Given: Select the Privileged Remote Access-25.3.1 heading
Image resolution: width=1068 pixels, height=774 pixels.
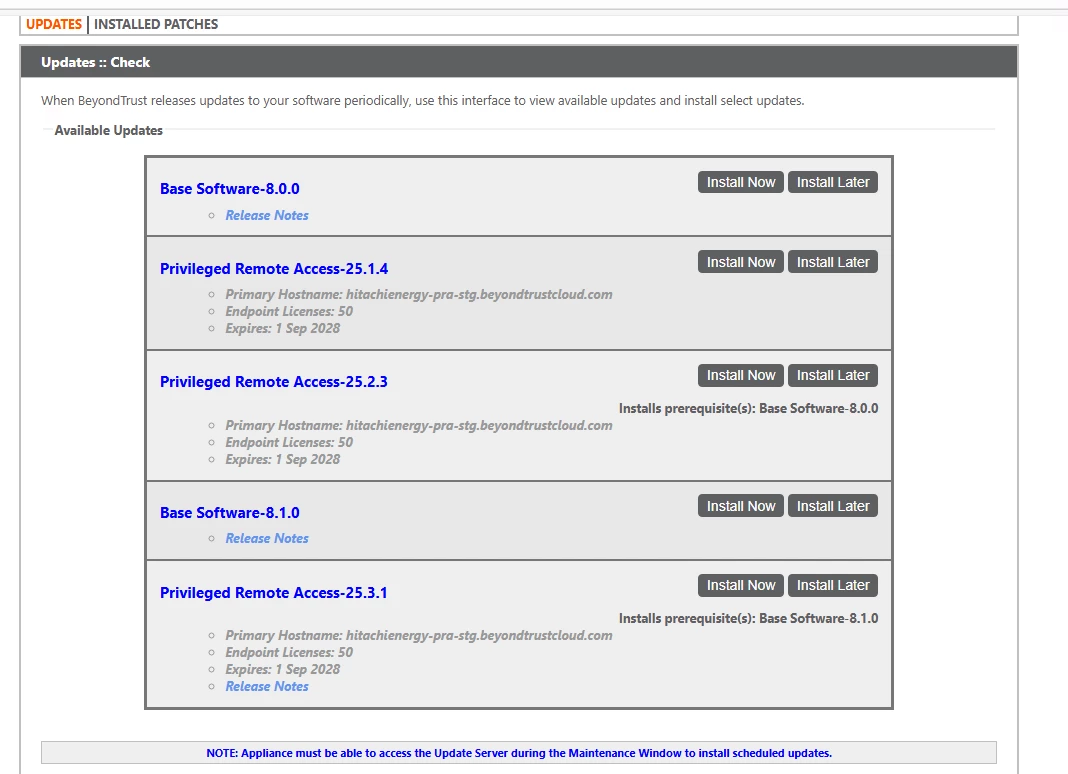Looking at the screenshot, I should (274, 593).
